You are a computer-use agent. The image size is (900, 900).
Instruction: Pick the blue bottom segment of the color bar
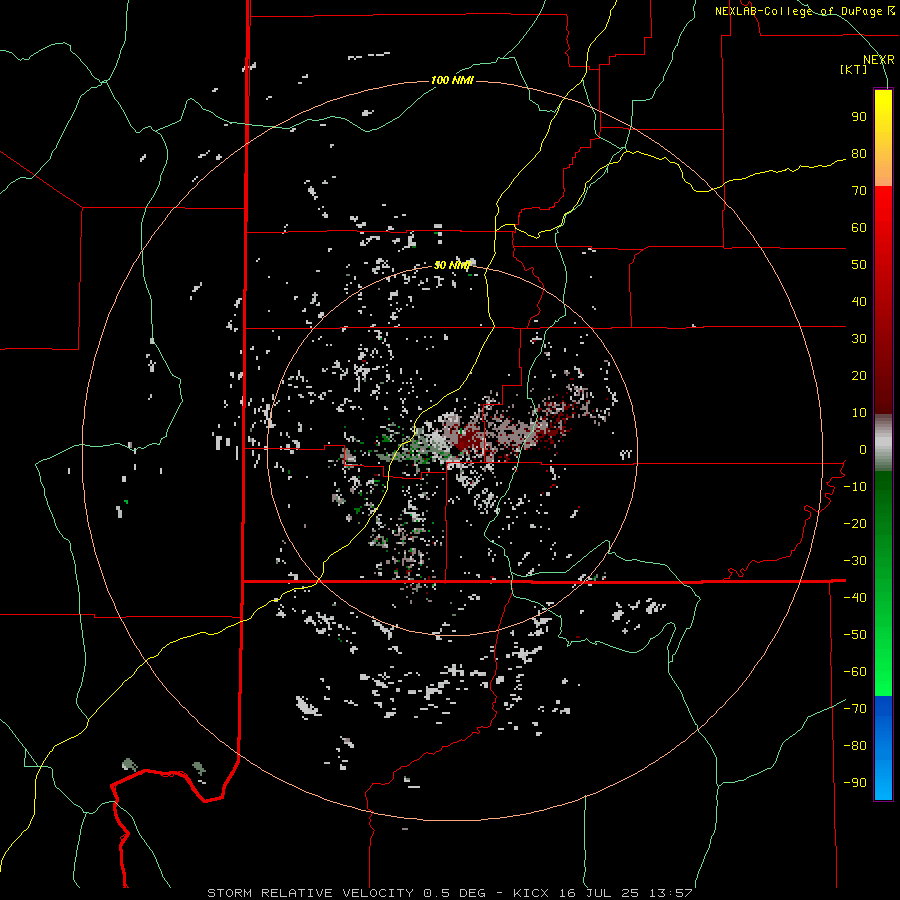[883, 747]
